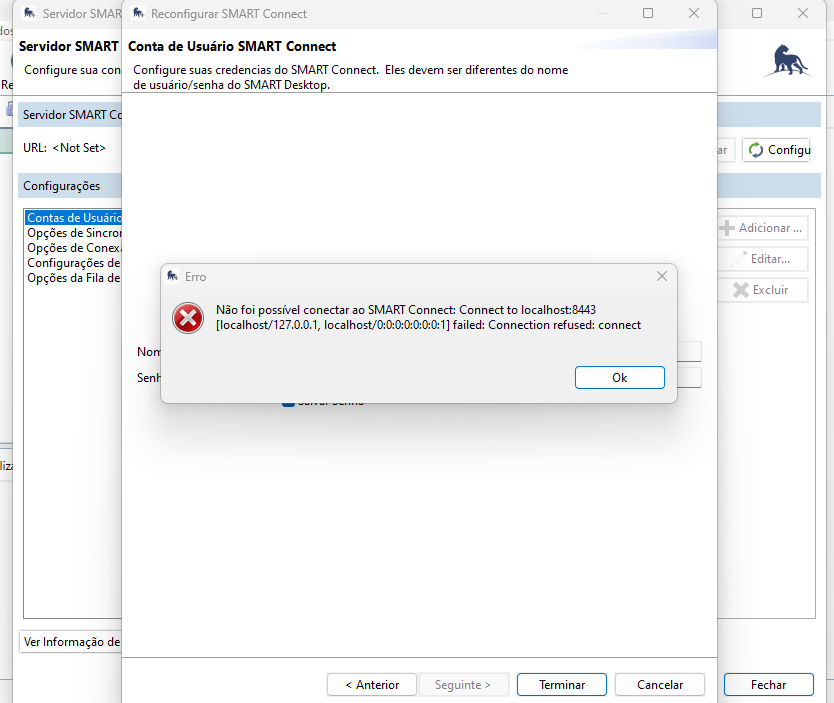834x703 pixels.
Task: Select Opções de Sincronização list item
Action: pyautogui.click(x=73, y=233)
